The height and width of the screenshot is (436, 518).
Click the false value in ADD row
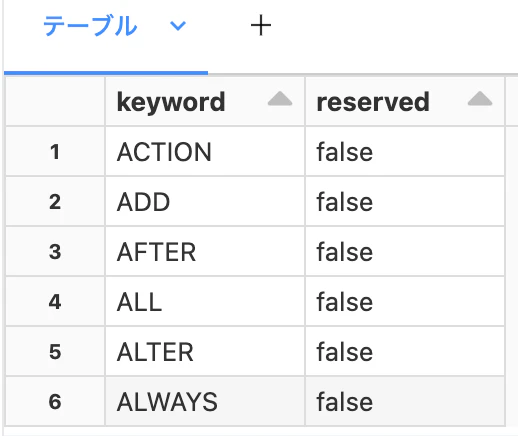[405, 201]
